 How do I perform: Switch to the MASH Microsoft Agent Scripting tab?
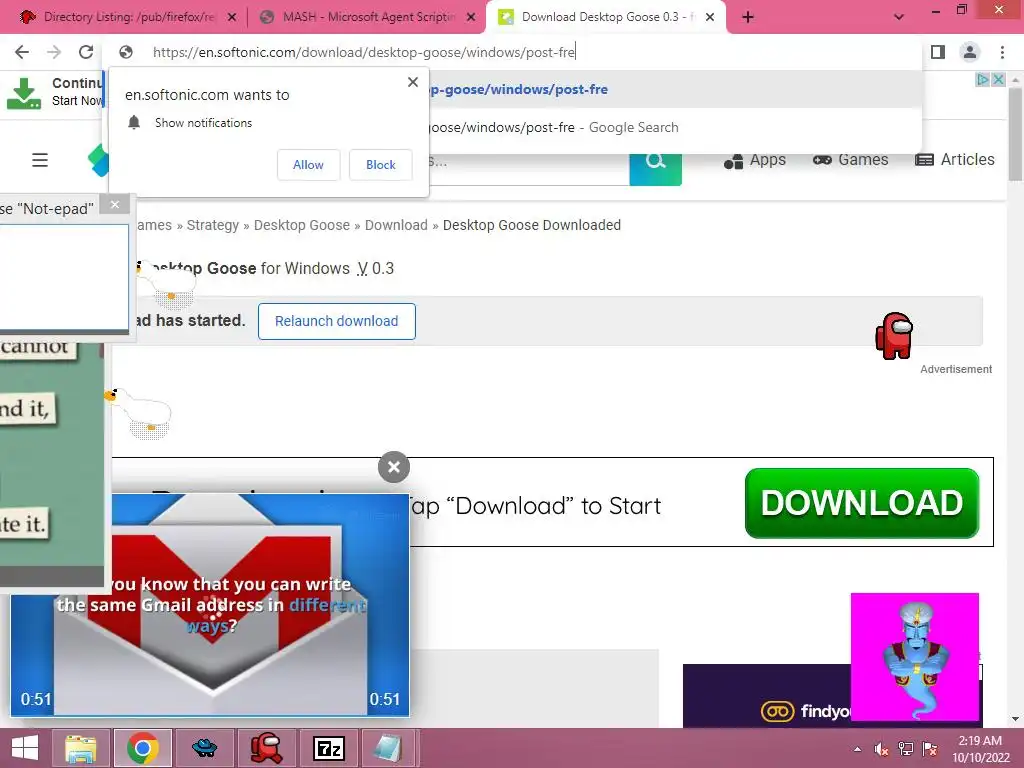point(368,17)
